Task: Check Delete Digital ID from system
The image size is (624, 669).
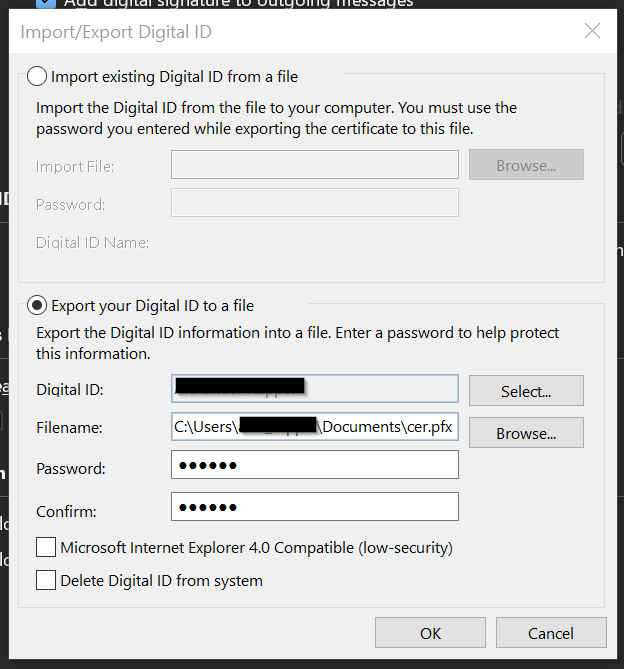Action: coord(46,580)
